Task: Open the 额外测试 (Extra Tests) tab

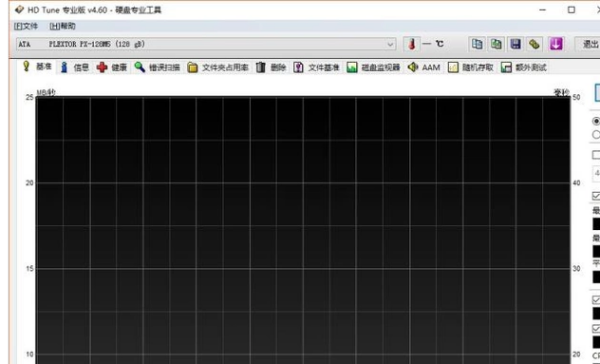Action: click(x=524, y=67)
